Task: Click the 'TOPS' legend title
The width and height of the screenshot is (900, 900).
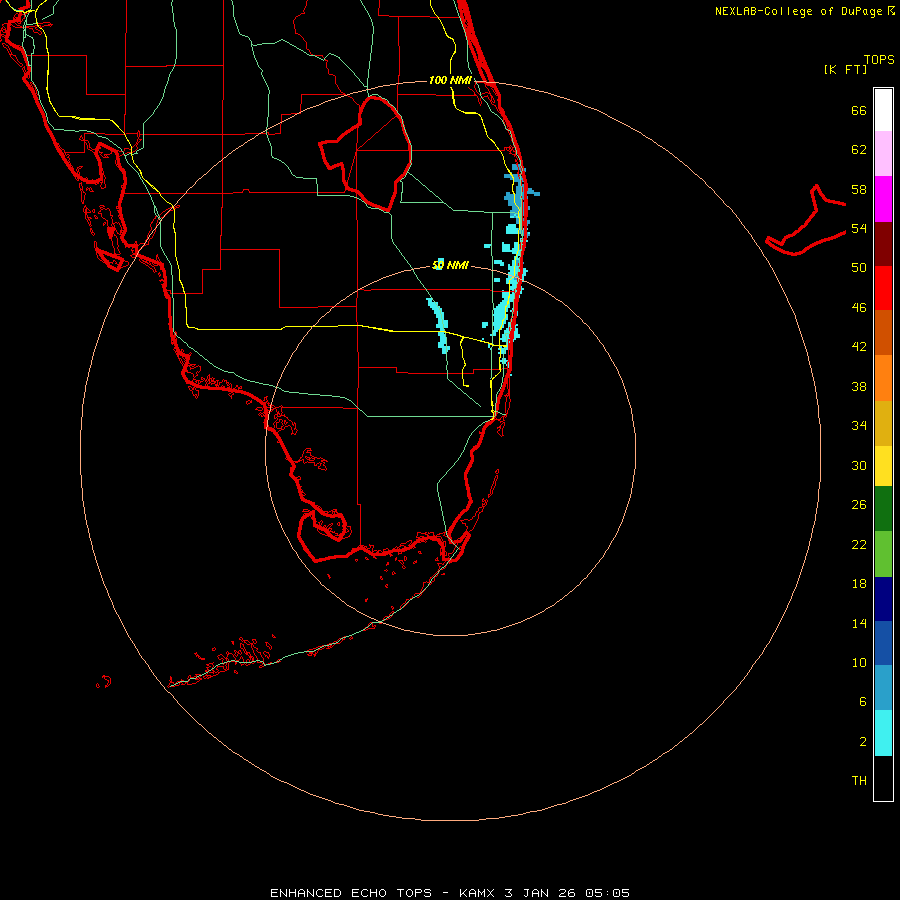Action: coord(879,60)
